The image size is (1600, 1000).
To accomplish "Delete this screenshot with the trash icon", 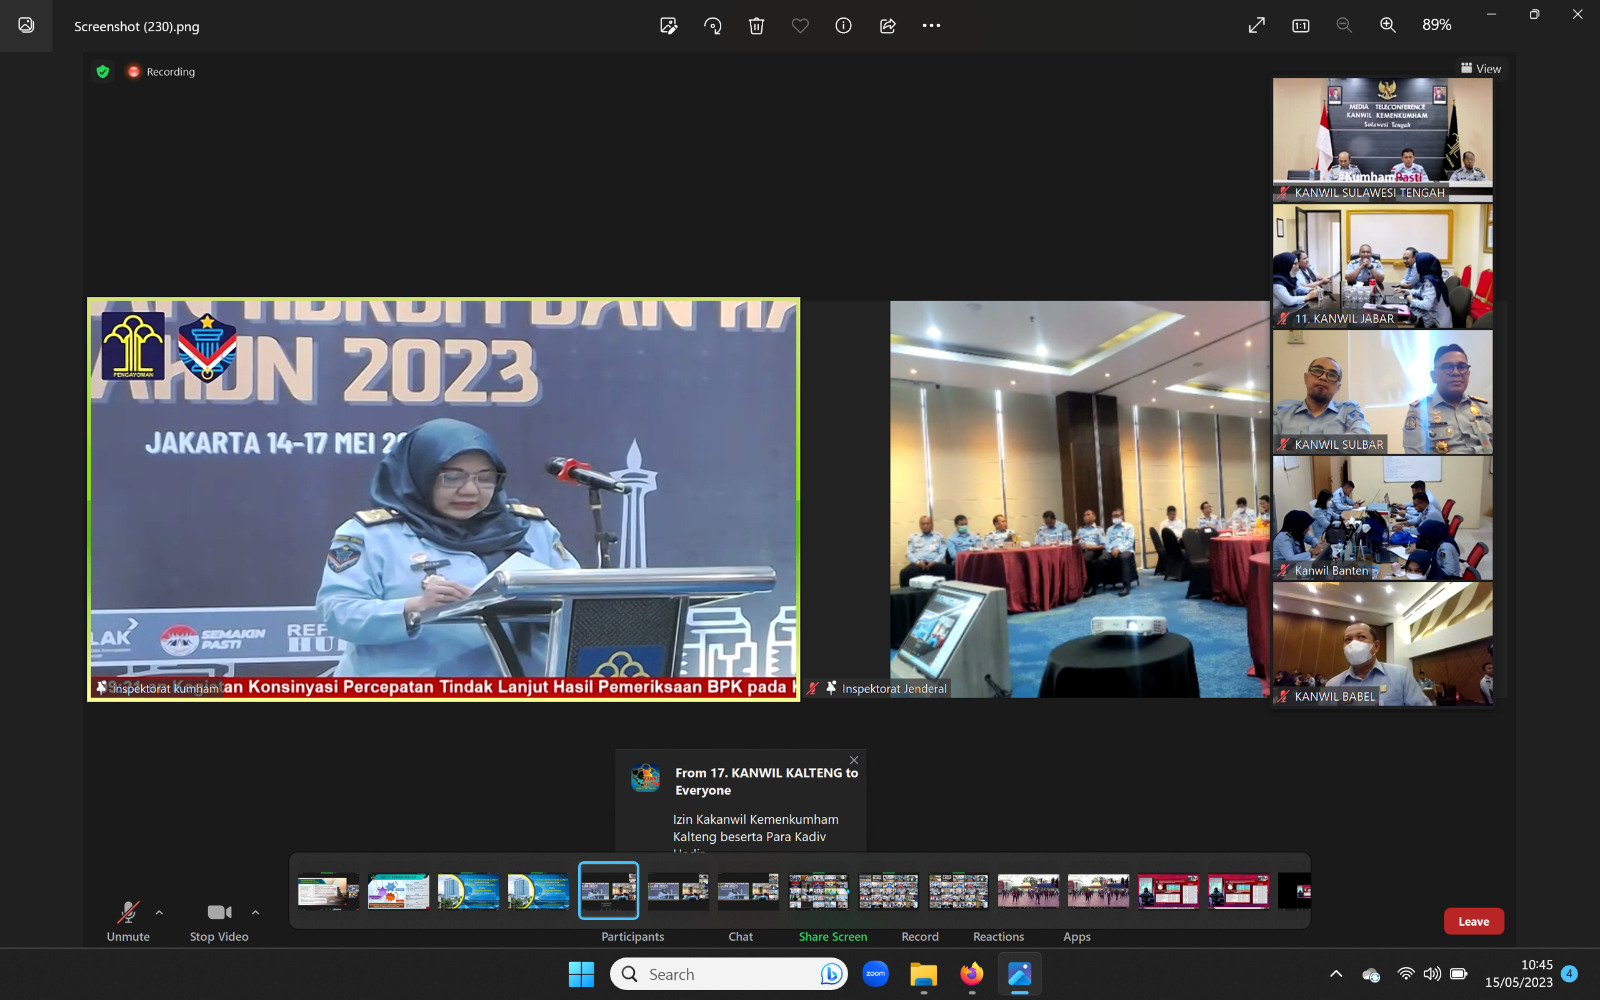I will click(x=757, y=26).
